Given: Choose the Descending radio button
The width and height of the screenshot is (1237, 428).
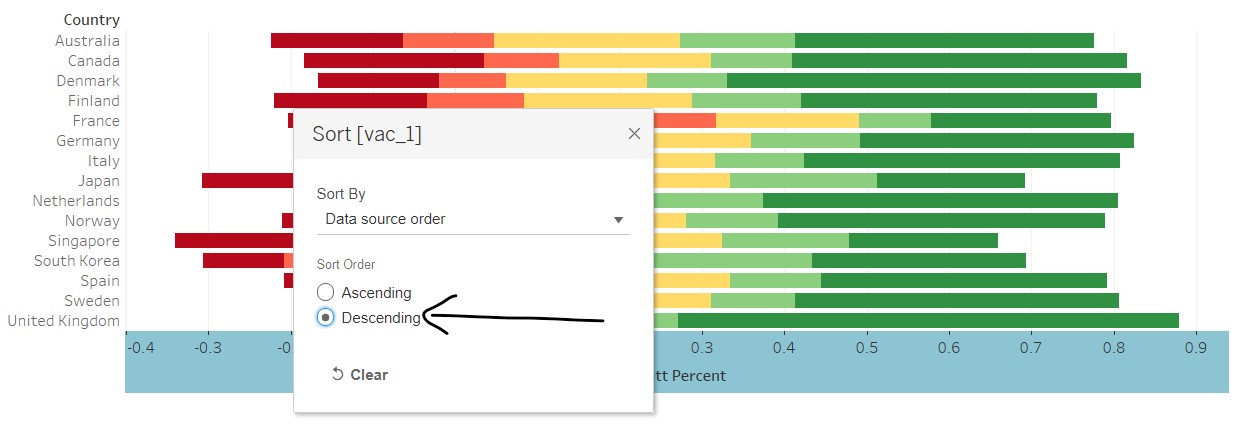Looking at the screenshot, I should 325,317.
